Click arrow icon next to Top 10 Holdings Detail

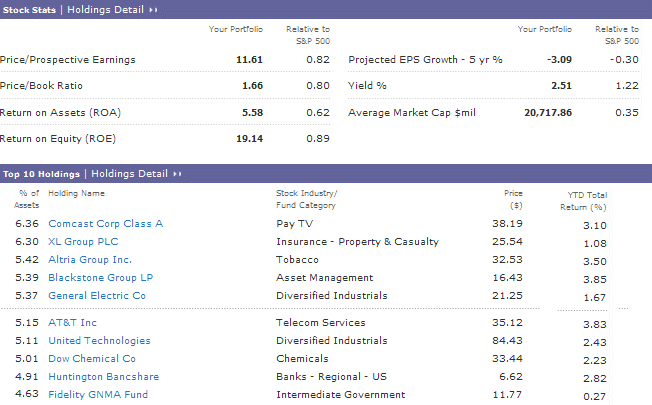178,174
